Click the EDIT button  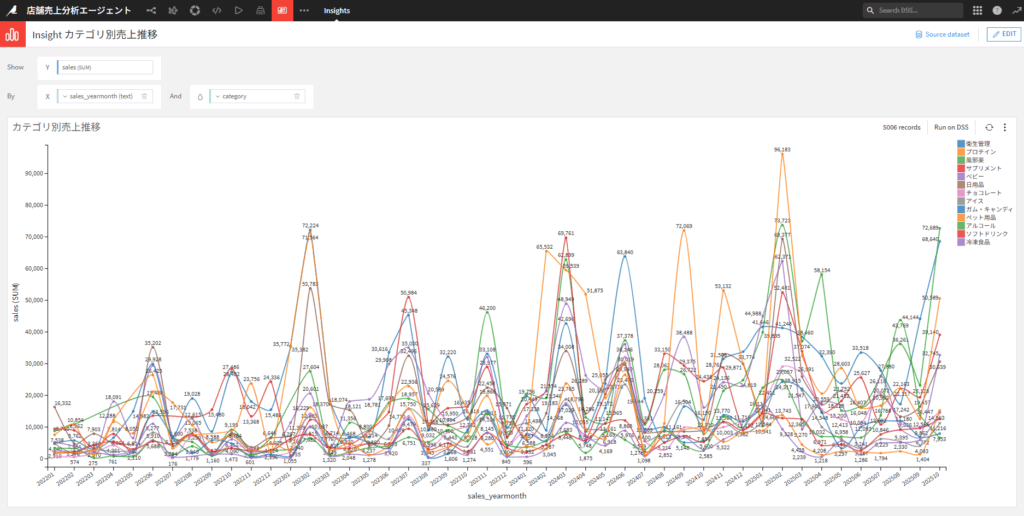pos(1004,35)
